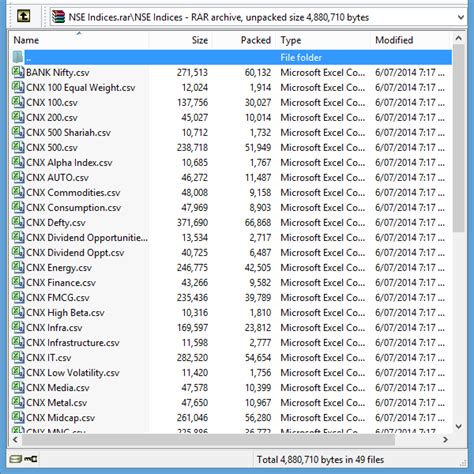
Task: Select the file name CNX Commodities.csv
Action: point(73,193)
